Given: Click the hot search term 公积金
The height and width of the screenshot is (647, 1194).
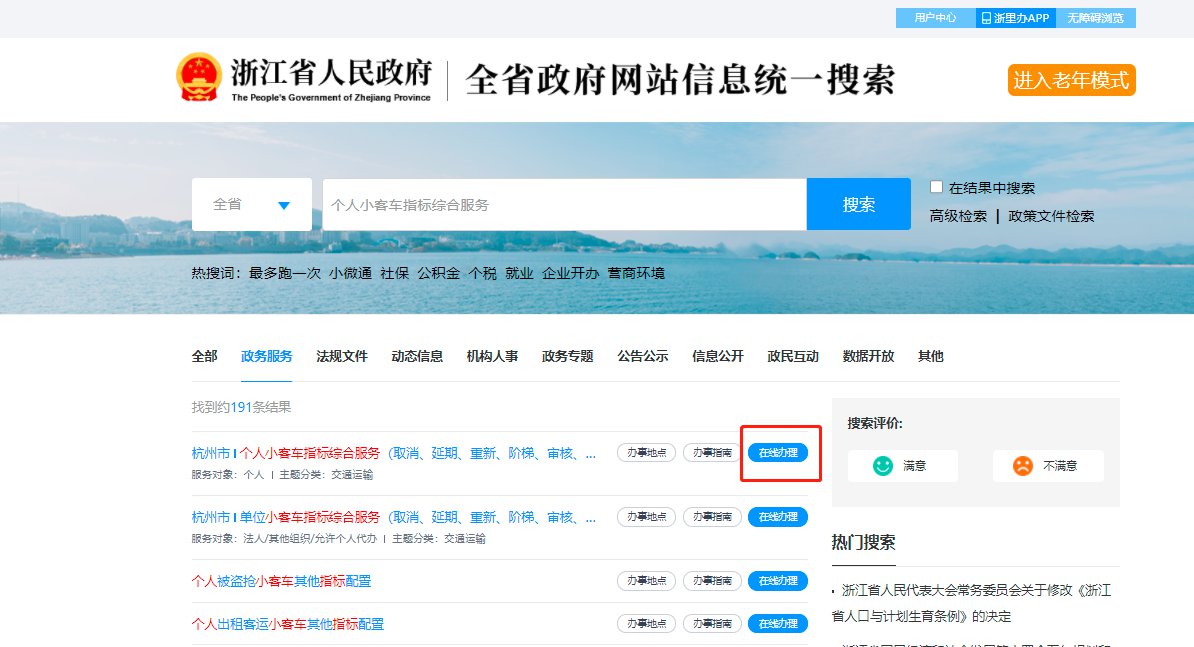Looking at the screenshot, I should click(438, 273).
